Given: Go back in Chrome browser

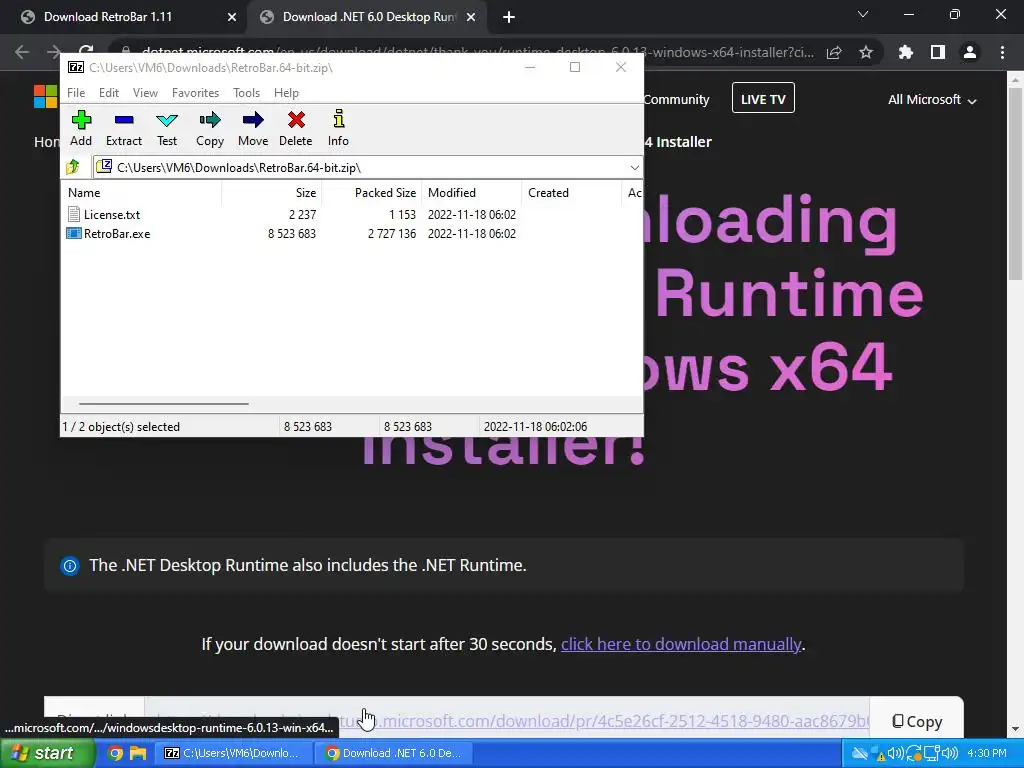Looking at the screenshot, I should point(22,52).
